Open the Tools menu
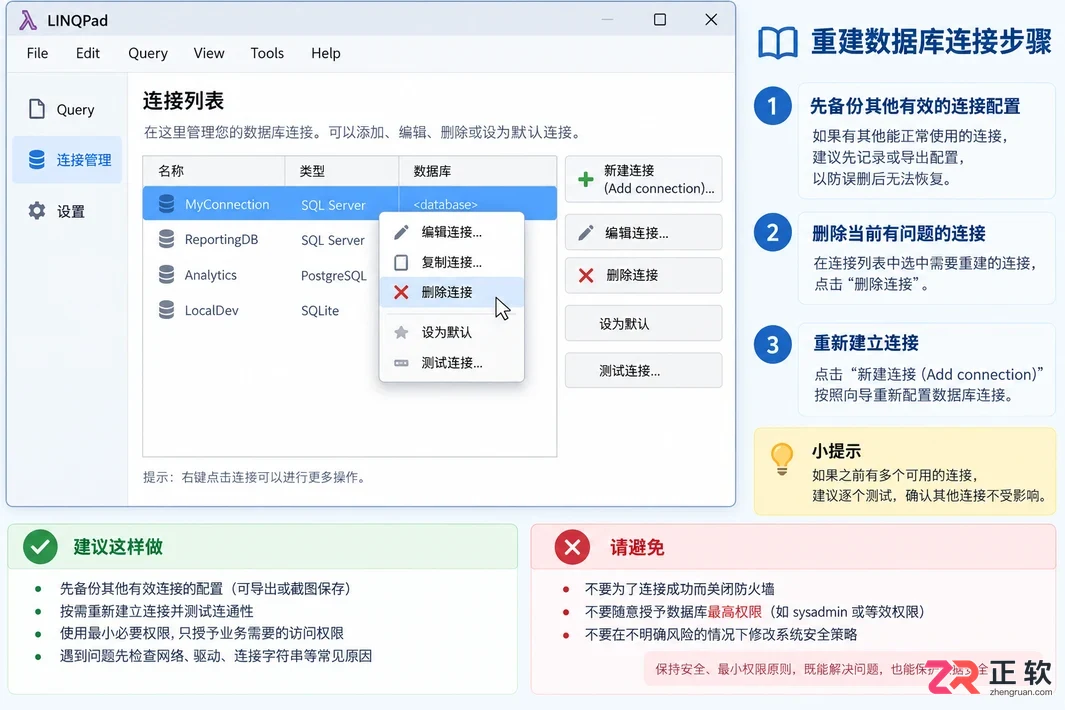The width and height of the screenshot is (1065, 710). click(x=267, y=53)
